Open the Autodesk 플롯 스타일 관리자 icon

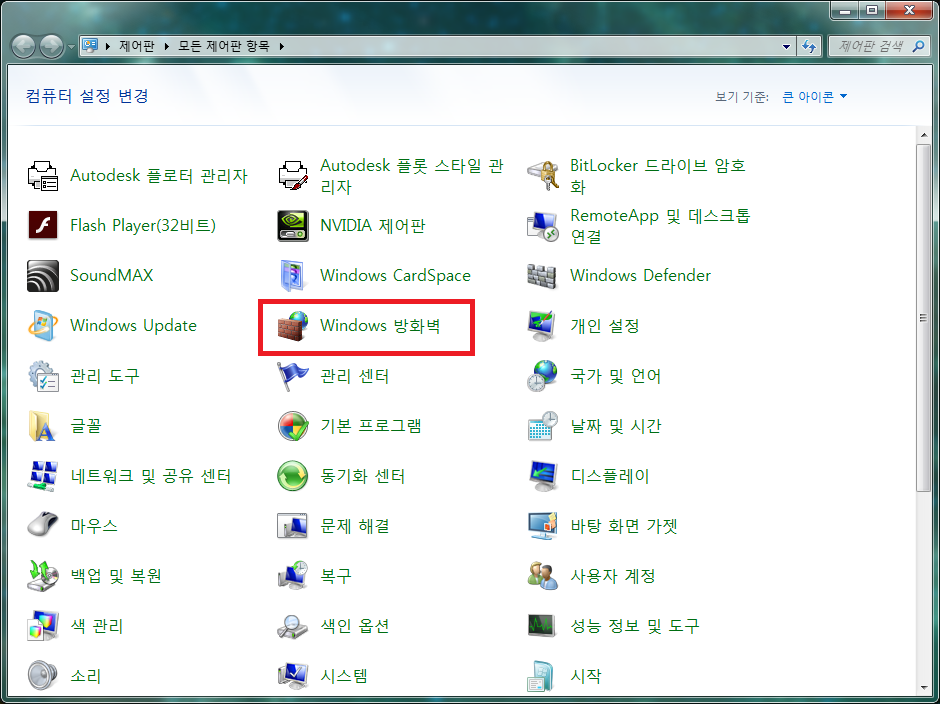click(x=293, y=176)
